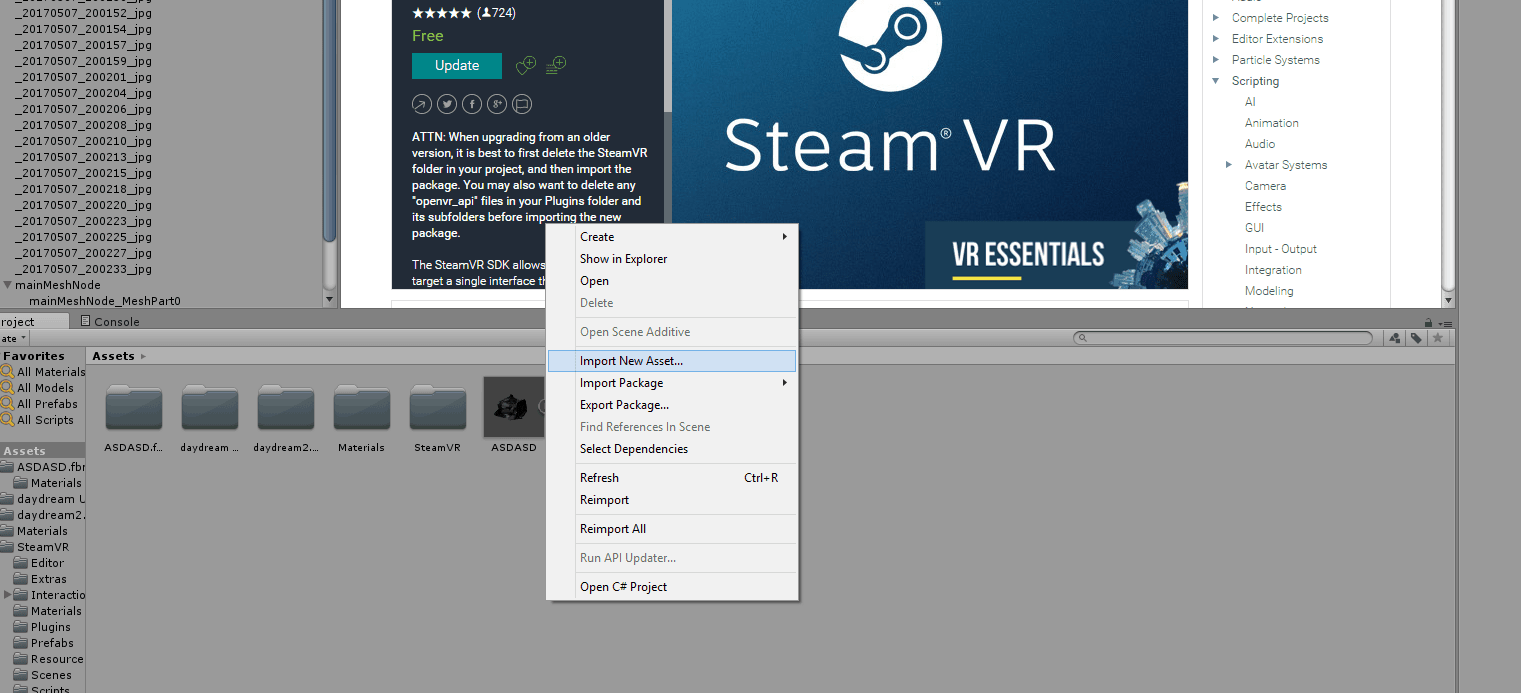Choose Open C# Project
Image resolution: width=1521 pixels, height=693 pixels.
[x=672, y=587]
